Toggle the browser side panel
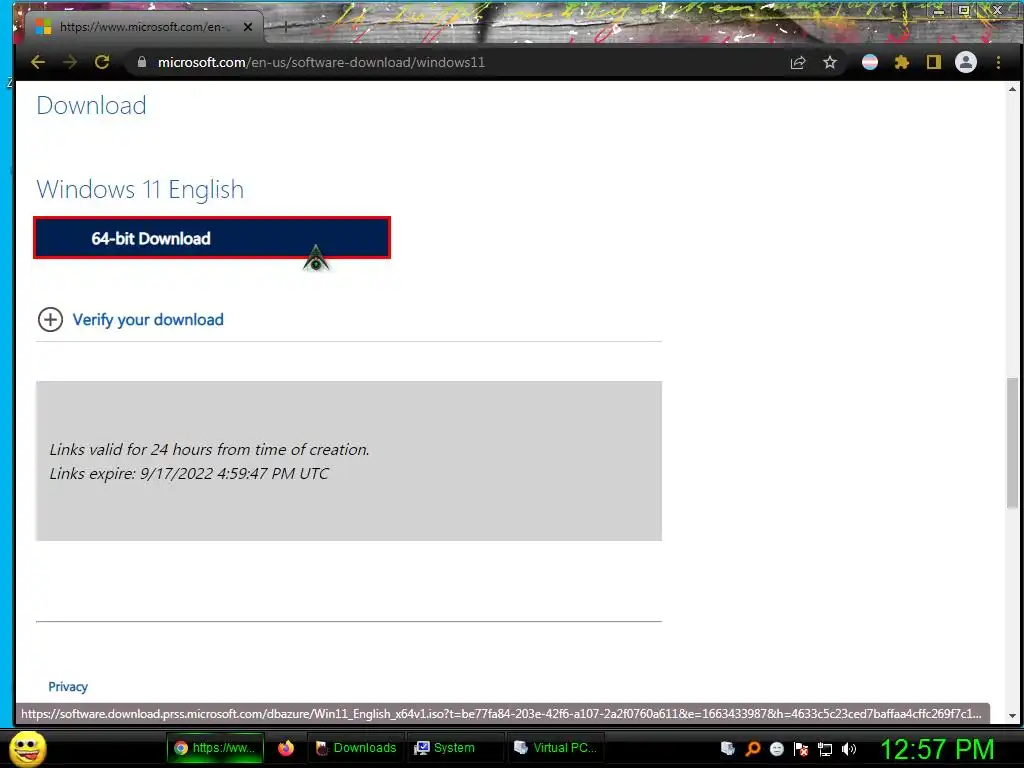Viewport: 1024px width, 768px height. pos(934,63)
